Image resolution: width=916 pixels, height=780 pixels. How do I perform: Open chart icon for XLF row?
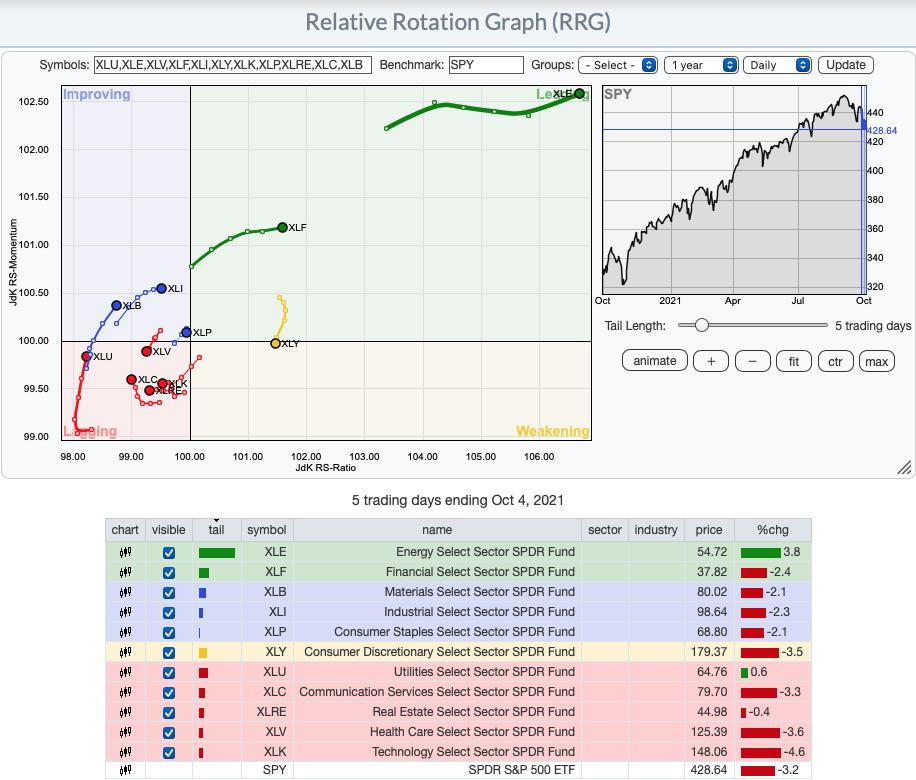coord(125,572)
